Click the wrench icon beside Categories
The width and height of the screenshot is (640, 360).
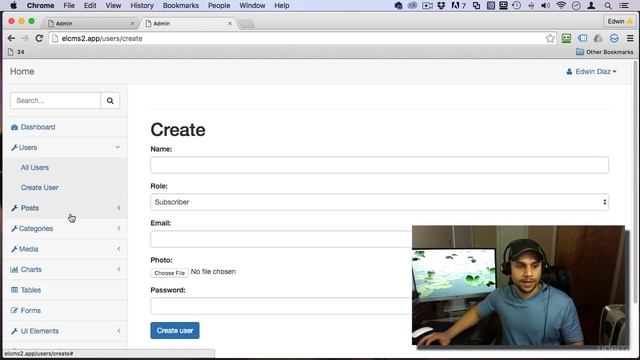(14, 228)
